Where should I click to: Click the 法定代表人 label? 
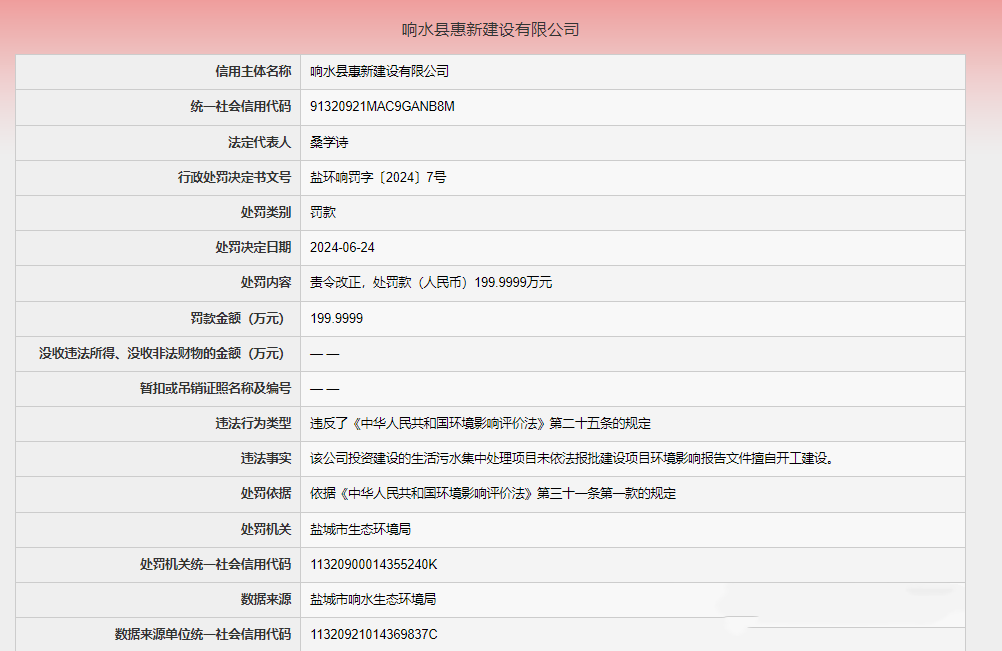coord(259,142)
